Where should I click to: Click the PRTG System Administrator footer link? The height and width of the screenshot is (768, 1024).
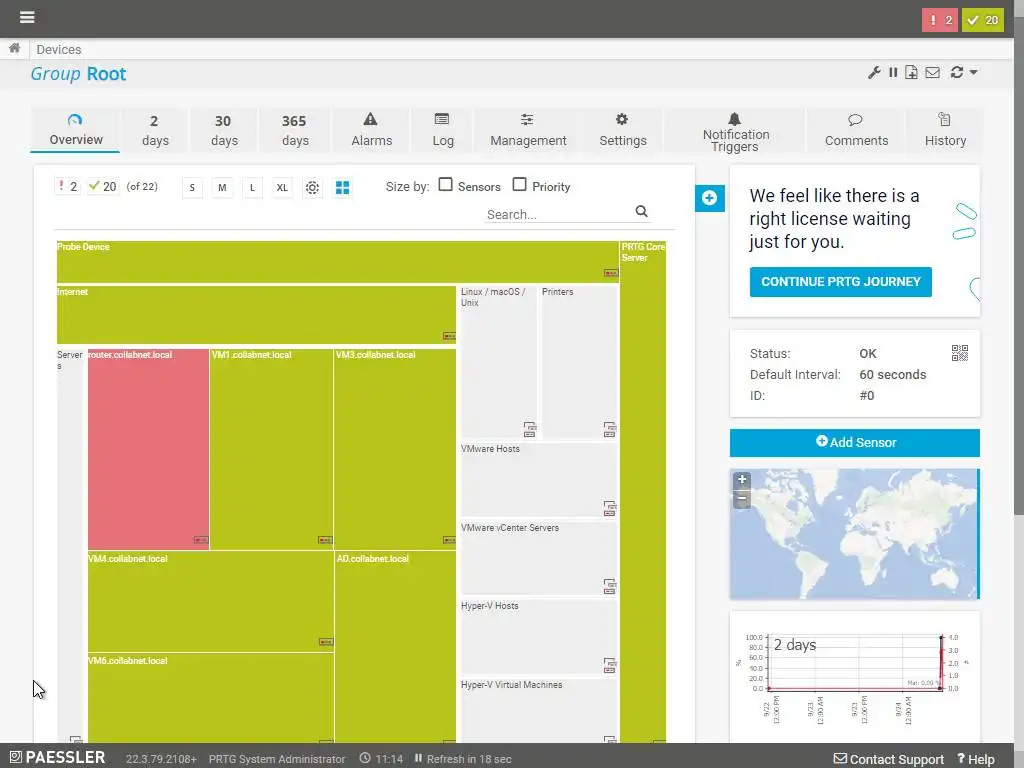(x=277, y=759)
